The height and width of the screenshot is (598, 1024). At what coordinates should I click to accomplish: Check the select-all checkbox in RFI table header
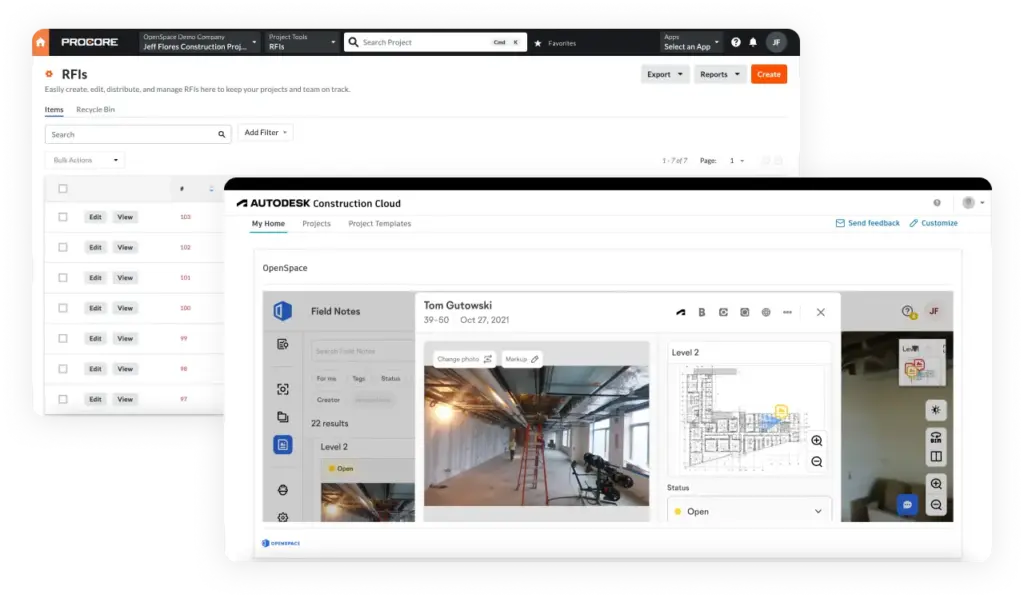tap(63, 188)
